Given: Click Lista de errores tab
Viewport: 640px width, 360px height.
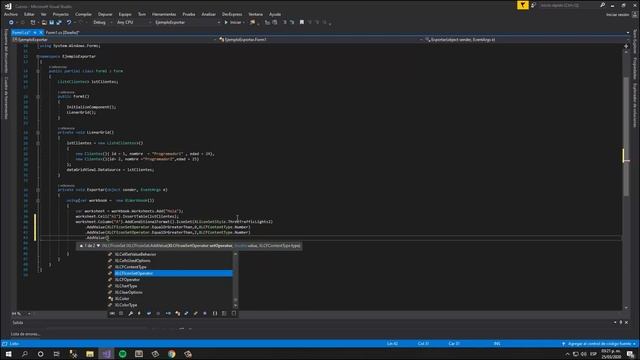Looking at the screenshot, I should click(x=25, y=334).
